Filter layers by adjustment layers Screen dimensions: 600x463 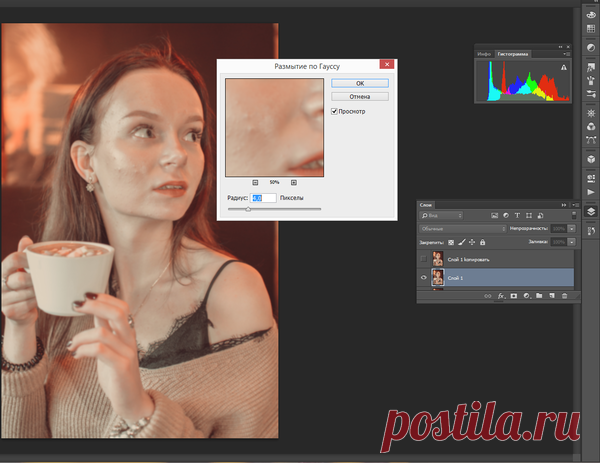pos(506,215)
